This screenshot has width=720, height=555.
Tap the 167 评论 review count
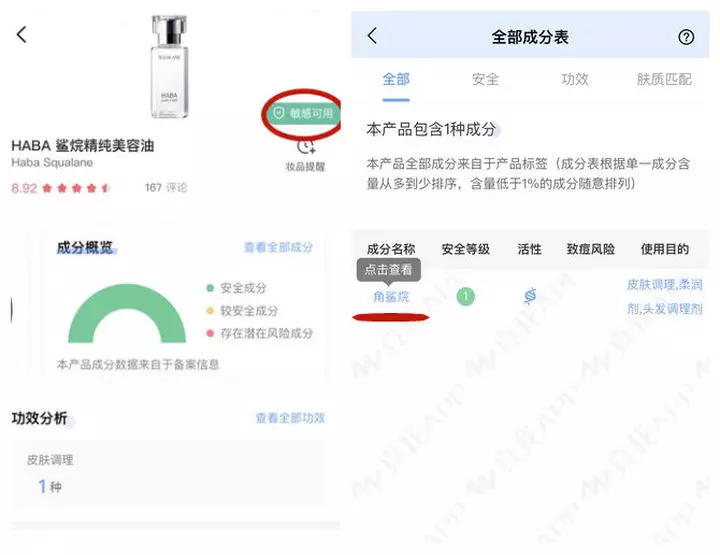pos(166,187)
